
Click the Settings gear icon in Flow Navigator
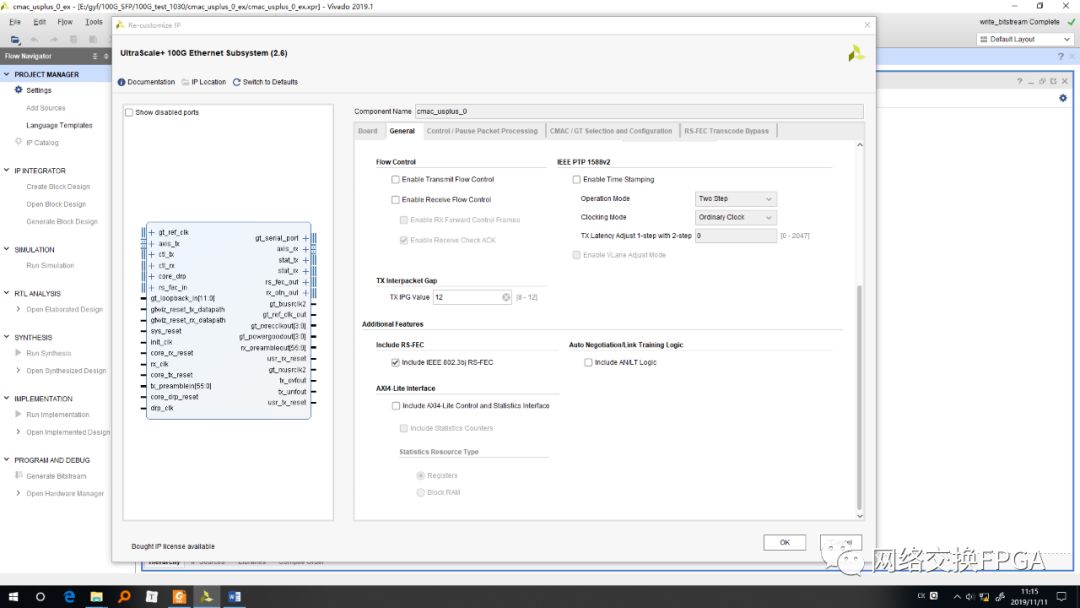coord(19,90)
